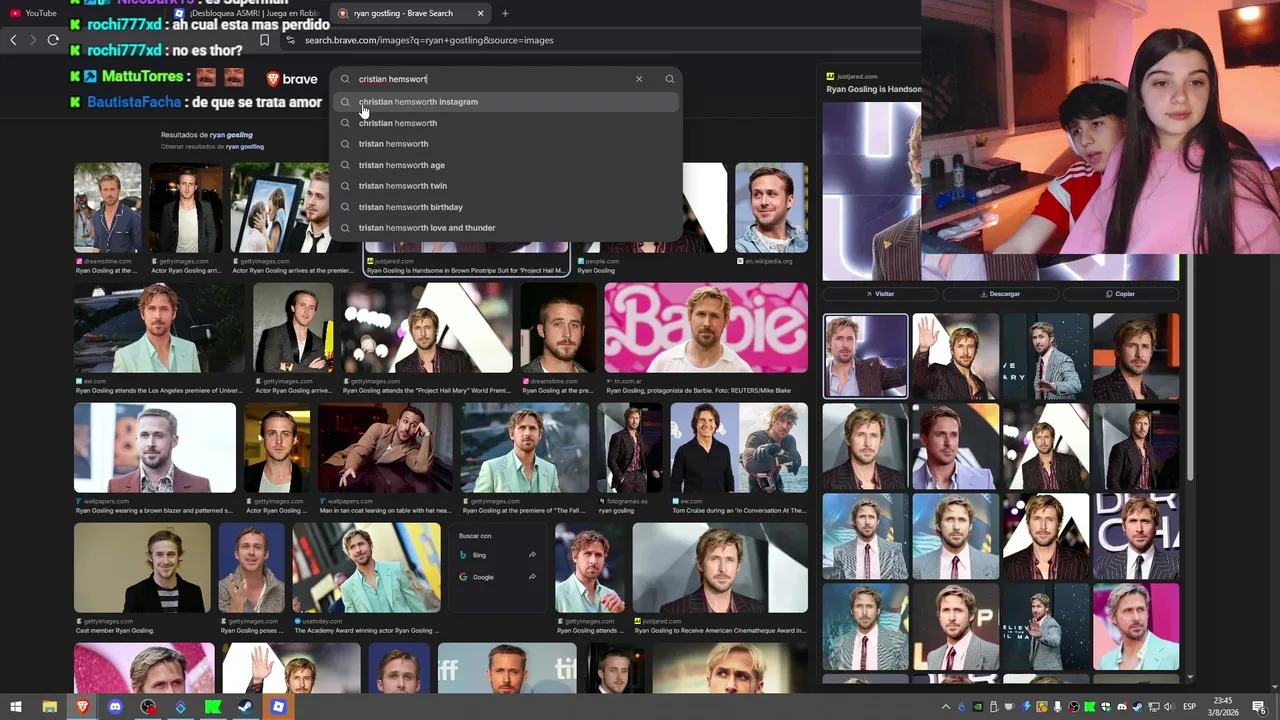Click the Visitar button

(x=880, y=294)
